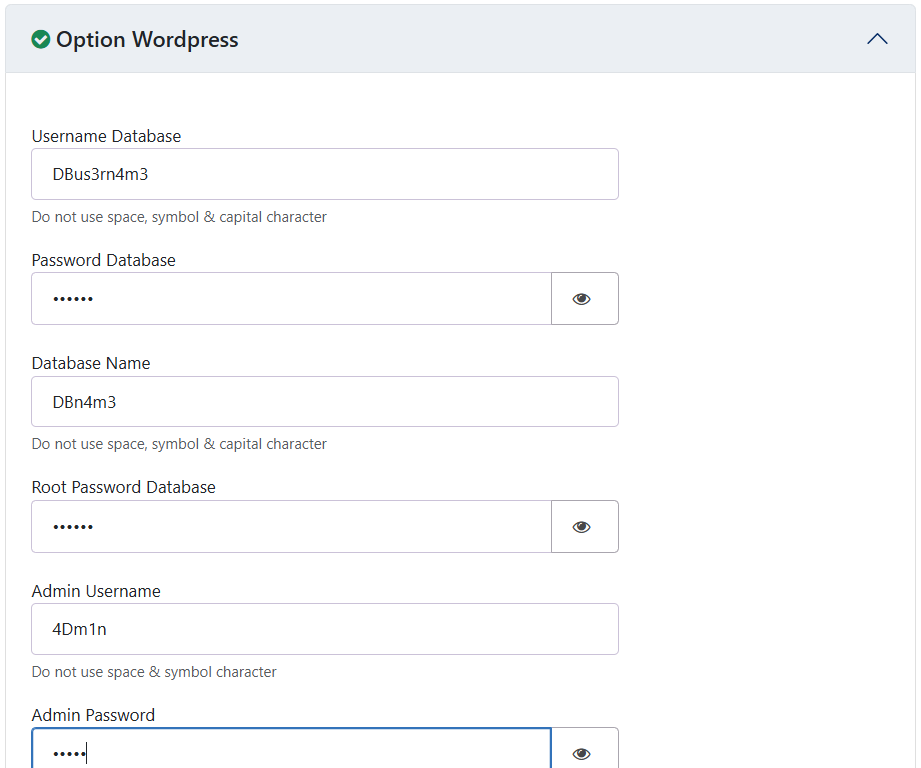Click the Option Wordpress accordion header title

[x=147, y=40]
